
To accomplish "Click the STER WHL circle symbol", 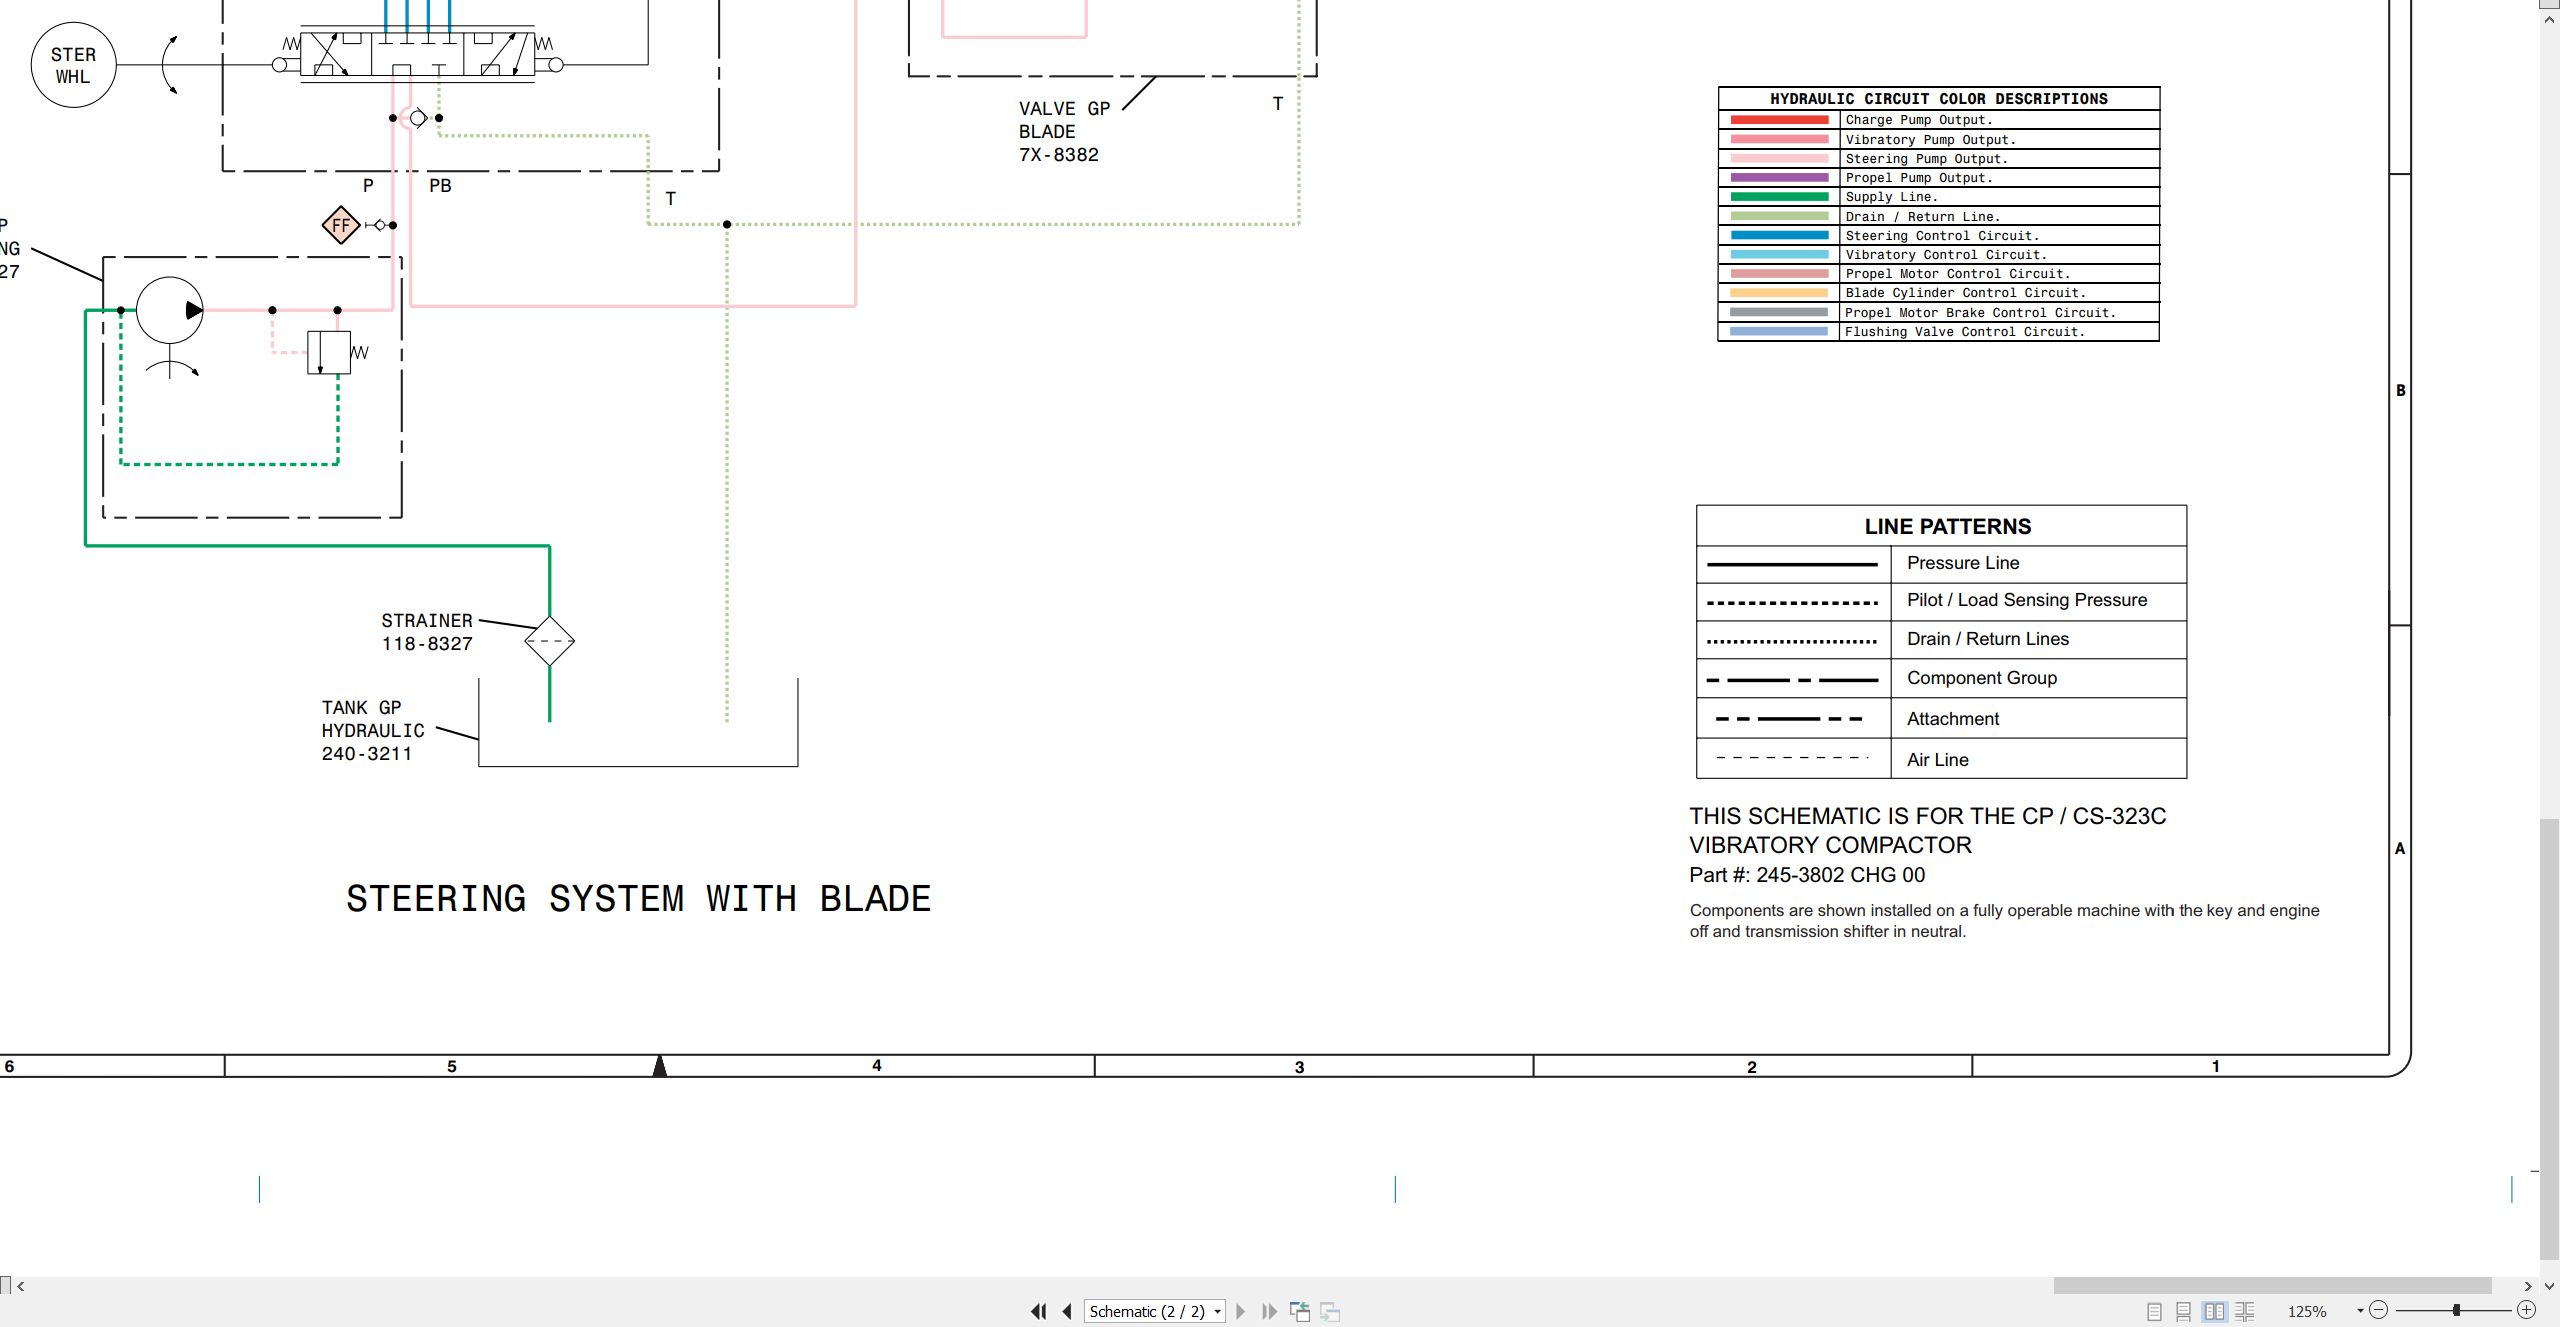I will [73, 65].
